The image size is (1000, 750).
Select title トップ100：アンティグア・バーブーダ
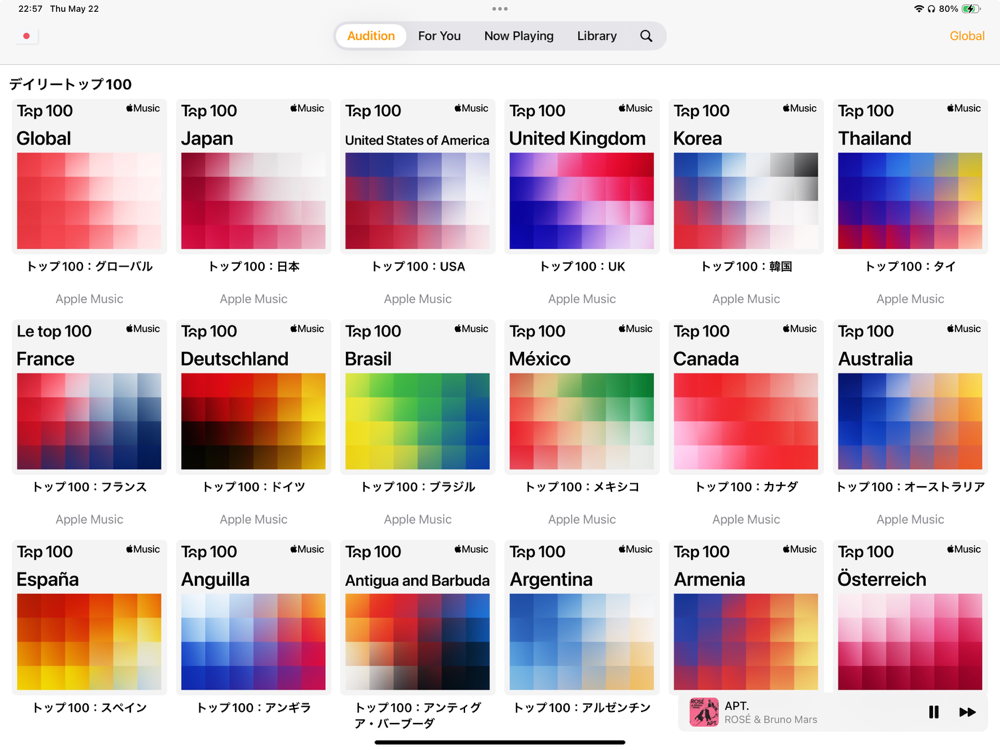[x=418, y=716]
